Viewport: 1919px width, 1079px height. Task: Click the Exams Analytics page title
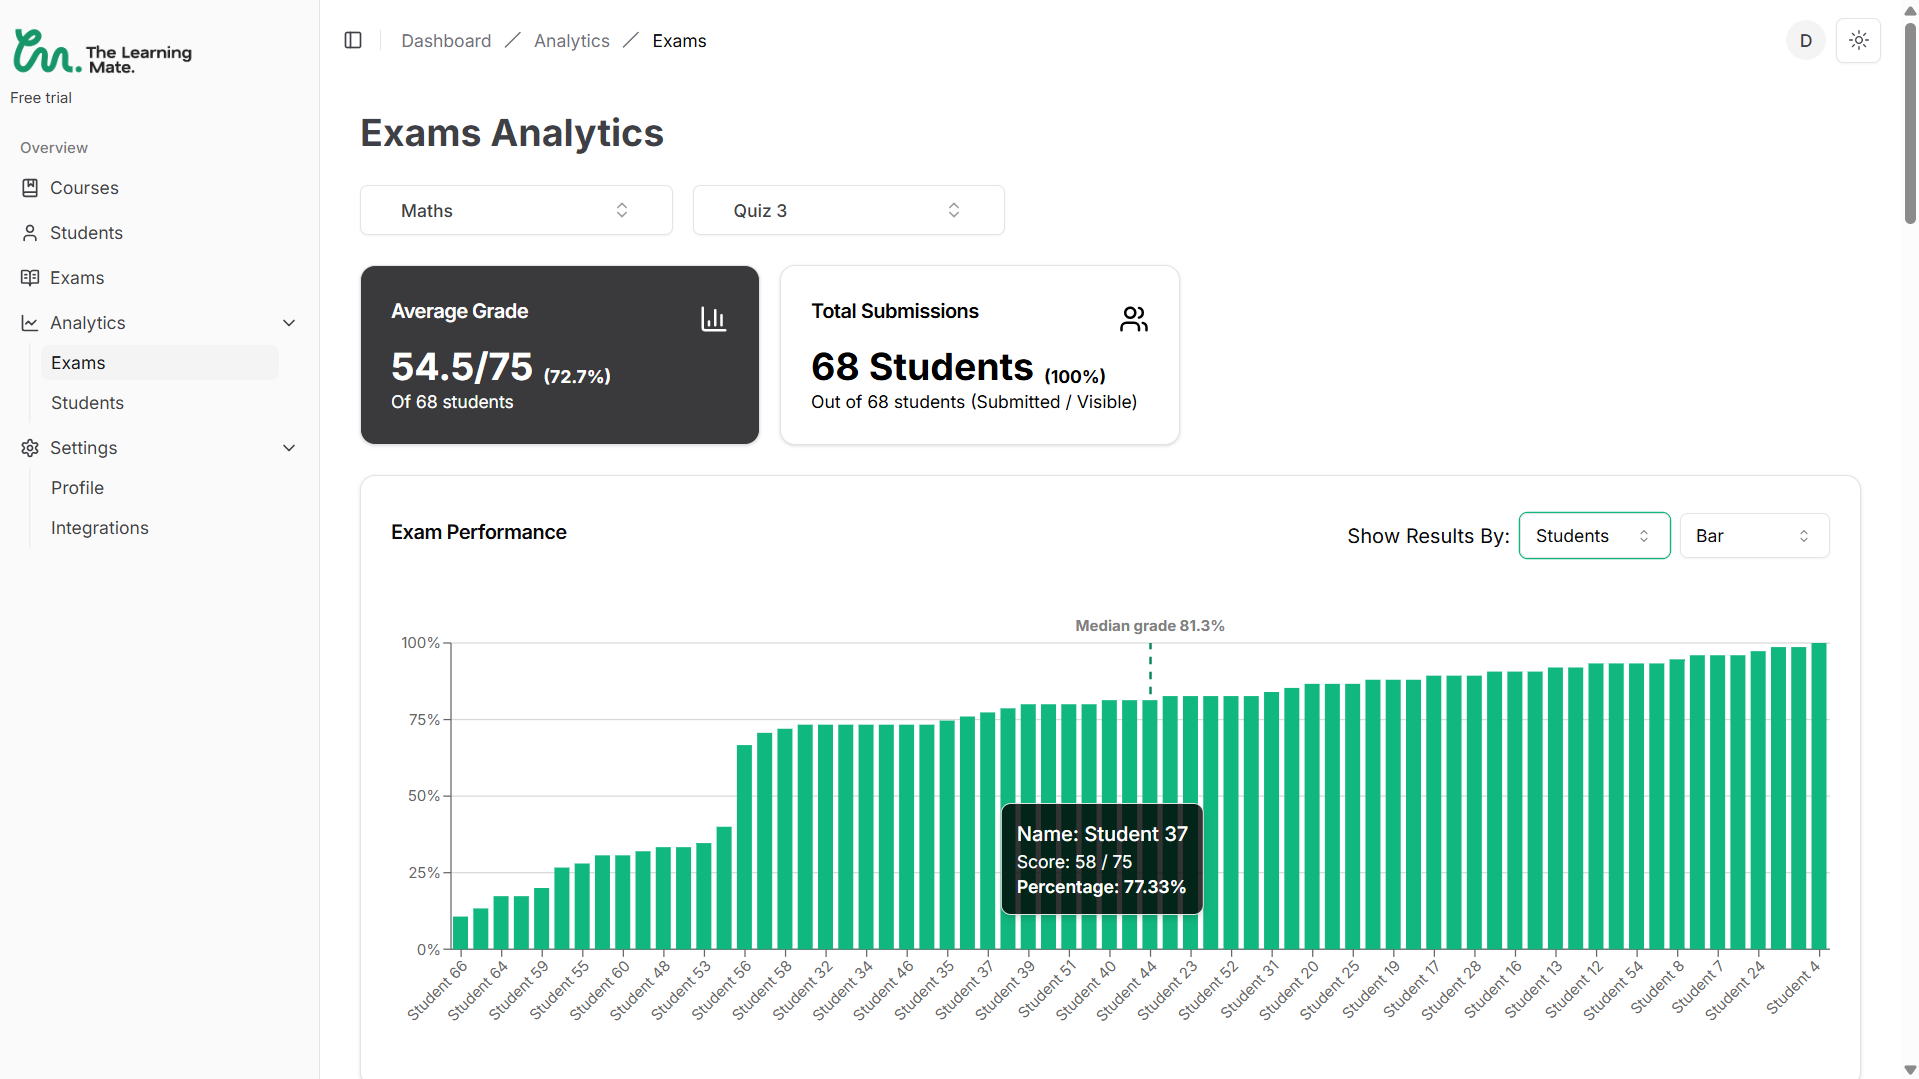pos(511,133)
